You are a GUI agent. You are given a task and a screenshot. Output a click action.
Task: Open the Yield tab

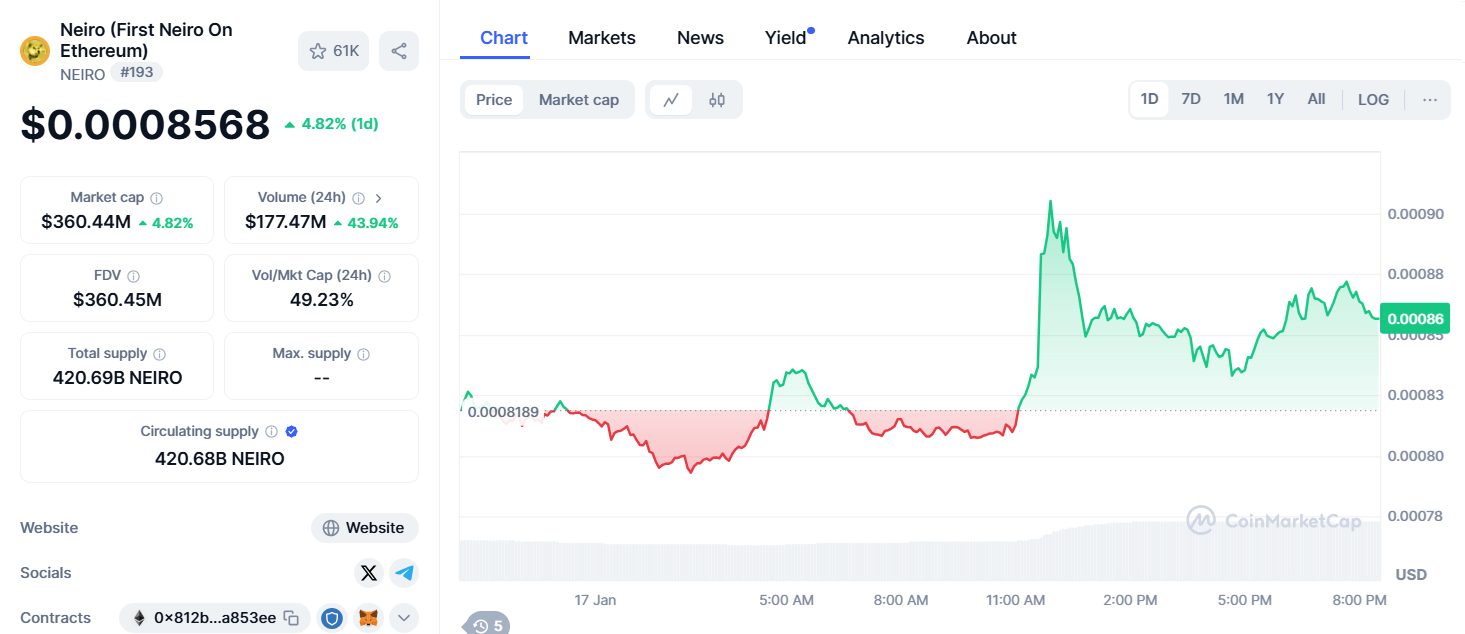tap(786, 38)
